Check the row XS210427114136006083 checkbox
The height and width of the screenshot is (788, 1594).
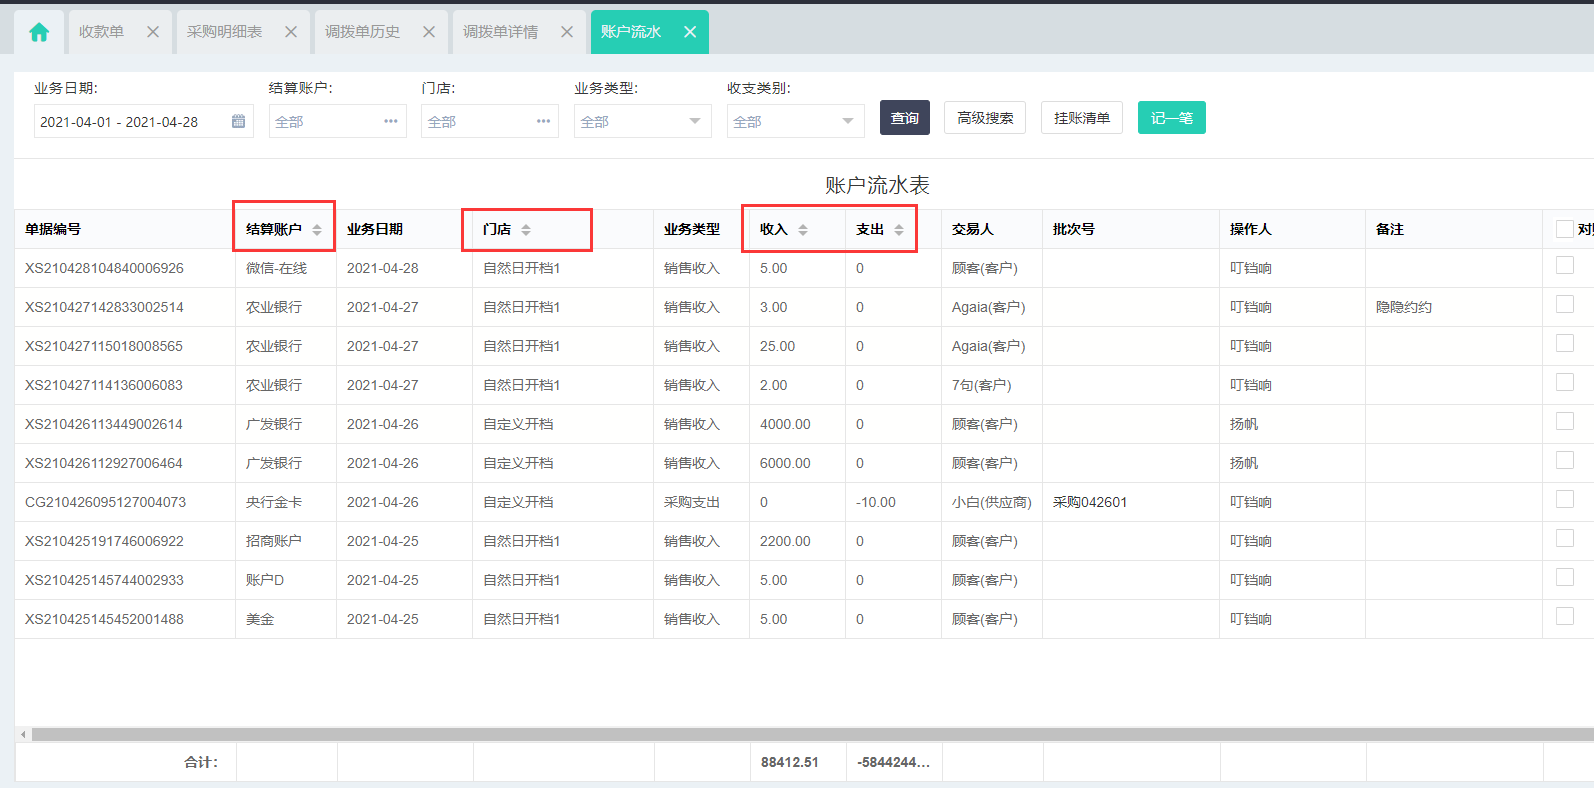pyautogui.click(x=1565, y=382)
